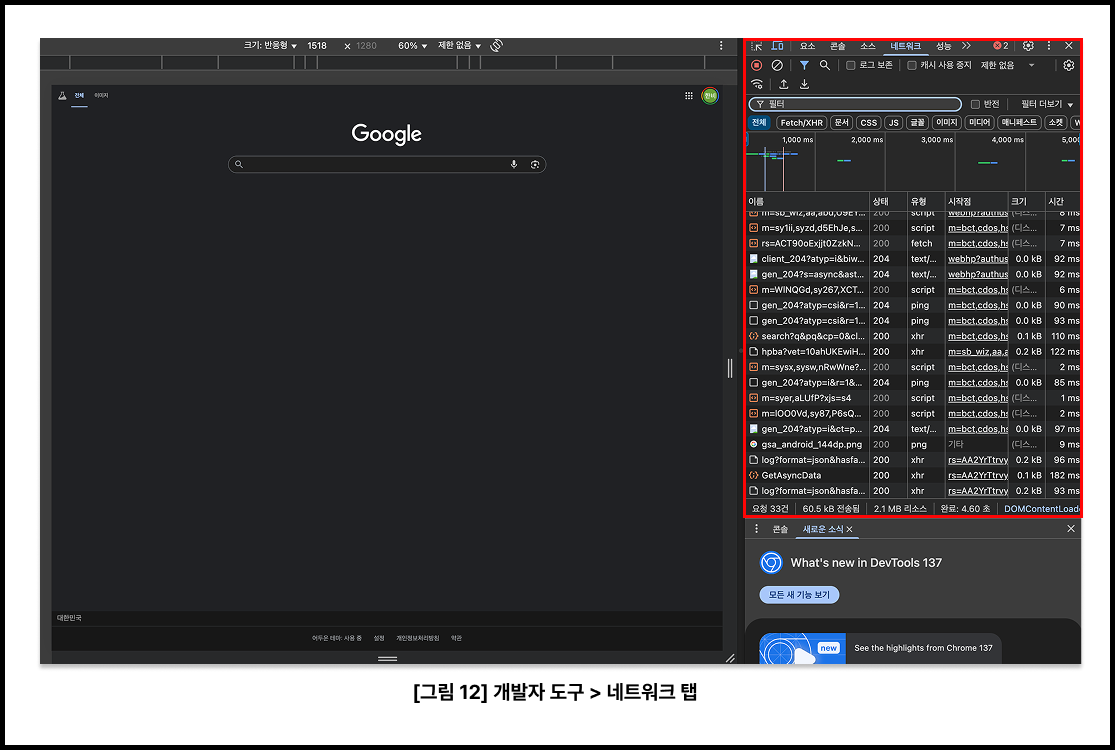Click the webhp?authus initiator link for client_204
This screenshot has width=1115, height=750.
click(978, 259)
